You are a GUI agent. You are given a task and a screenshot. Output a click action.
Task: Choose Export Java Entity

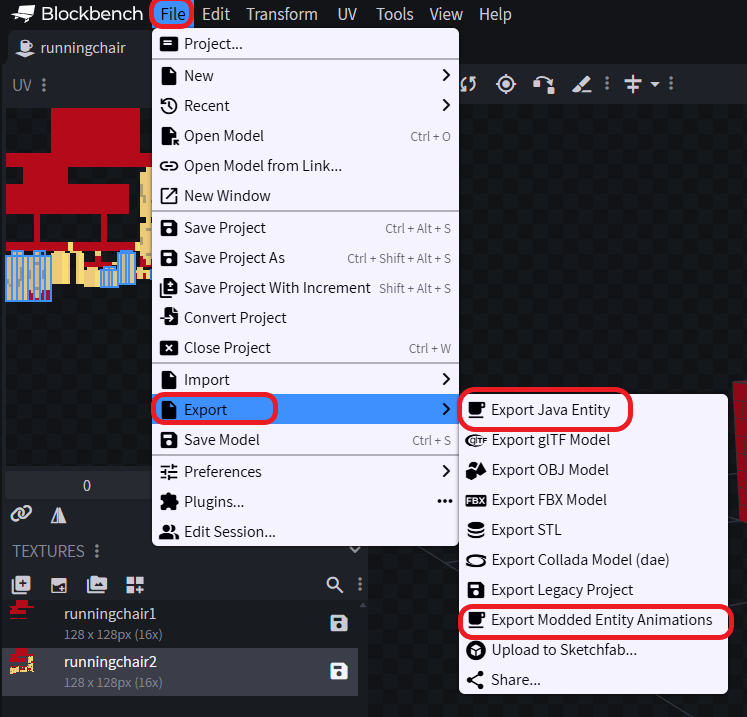click(x=550, y=410)
